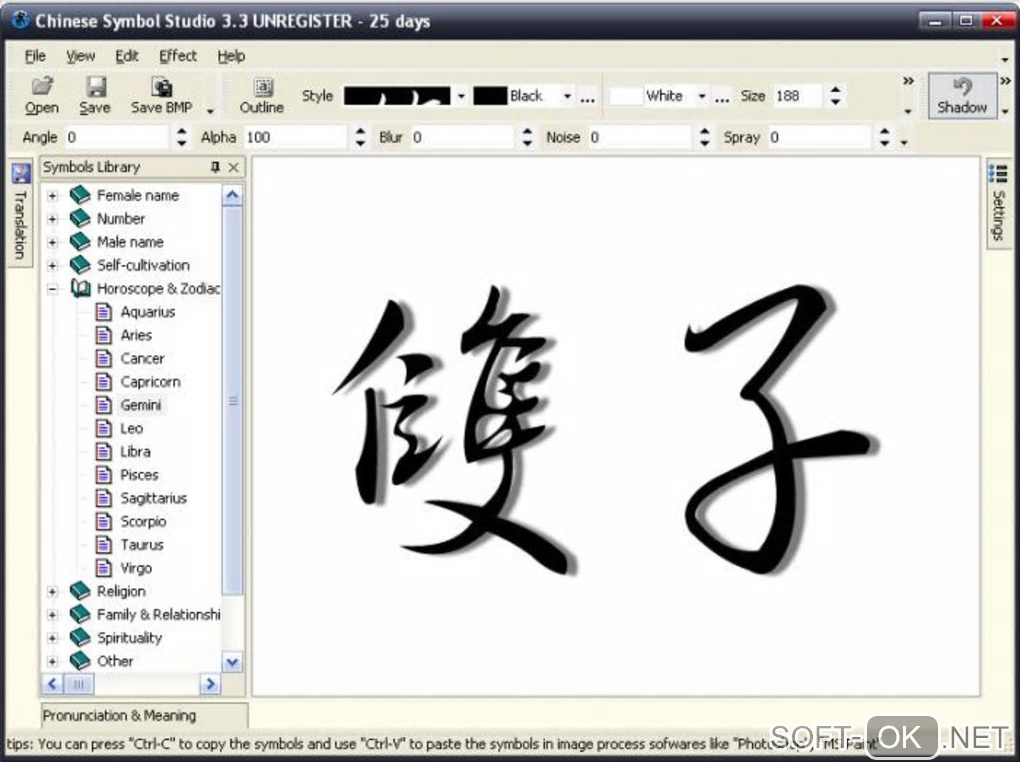Click the Gemini page icon

coord(103,405)
